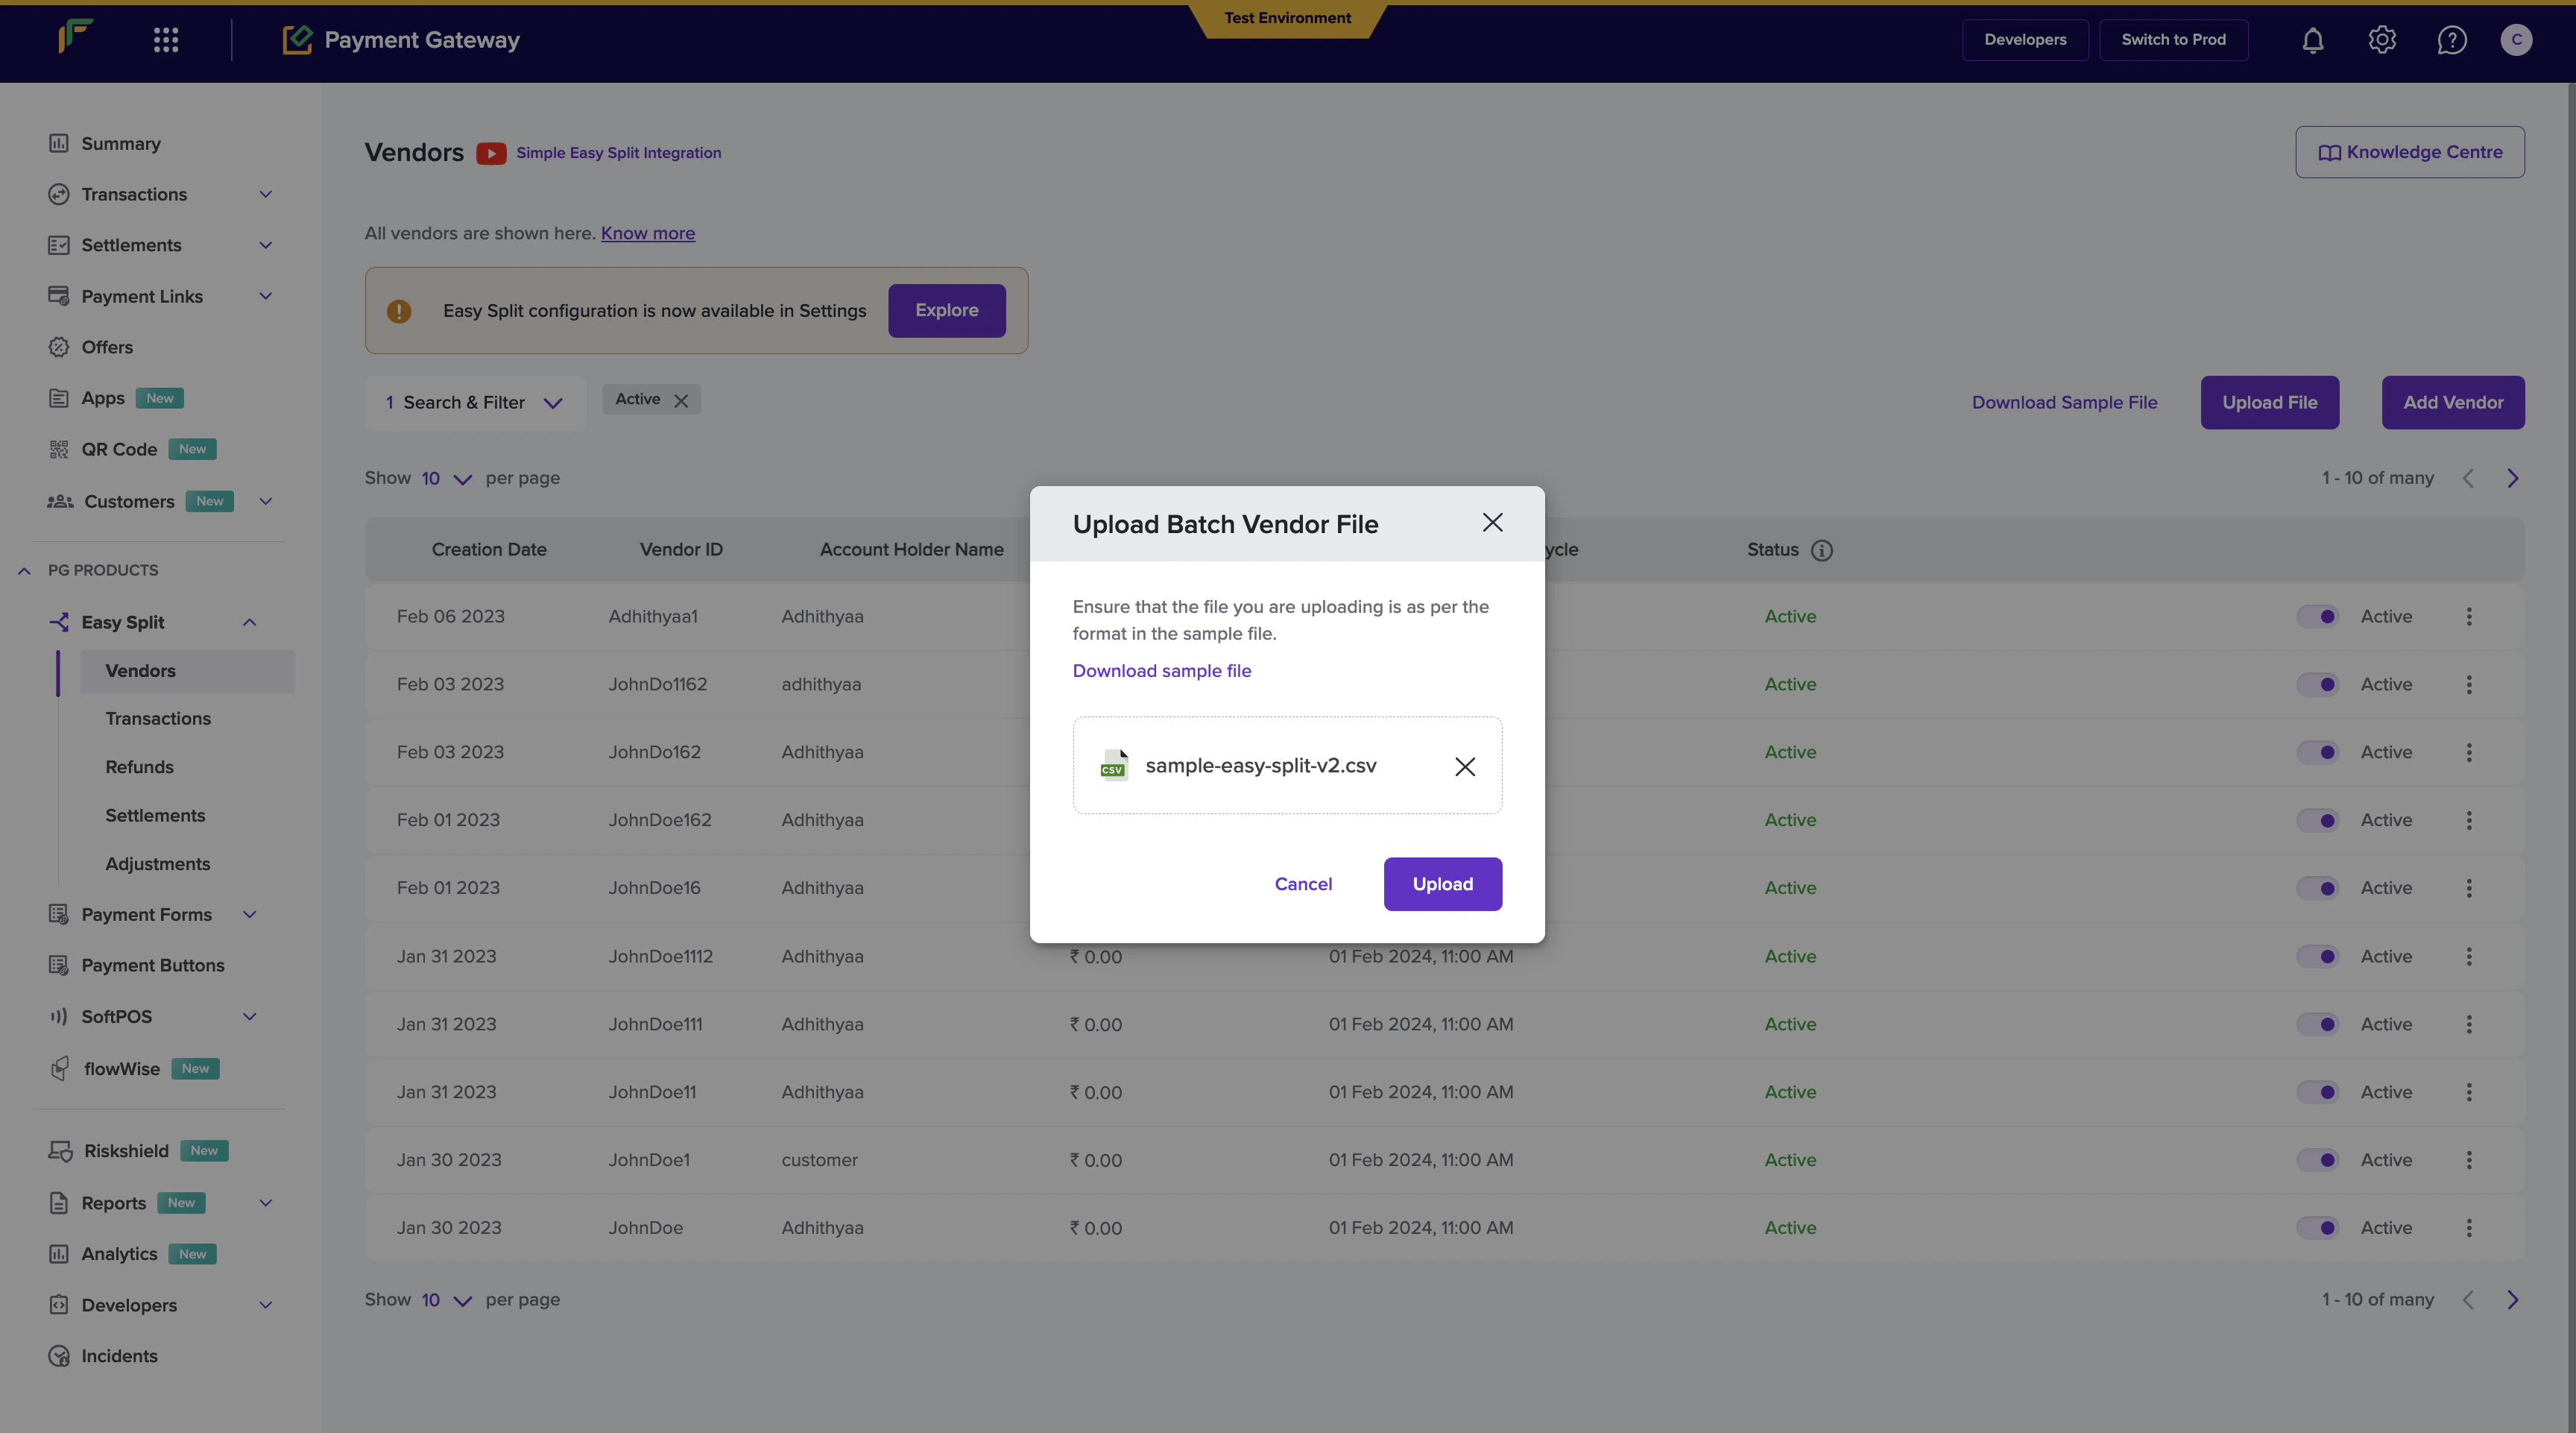
Task: Open the top Show per page dropdown
Action: point(446,478)
